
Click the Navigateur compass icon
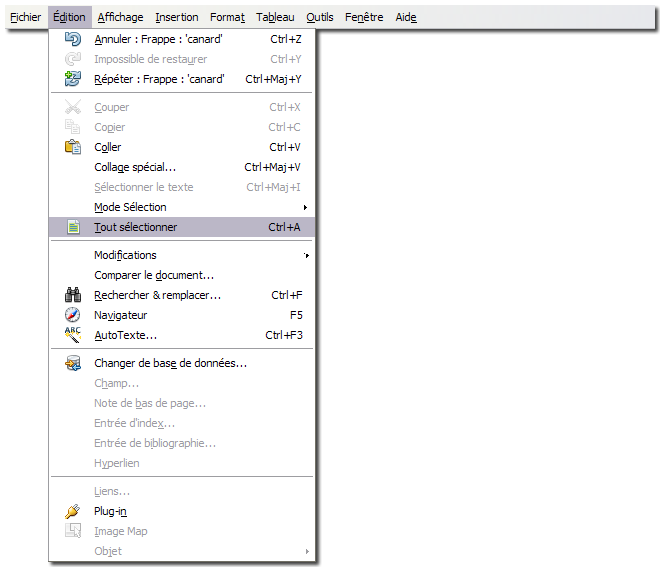click(73, 315)
